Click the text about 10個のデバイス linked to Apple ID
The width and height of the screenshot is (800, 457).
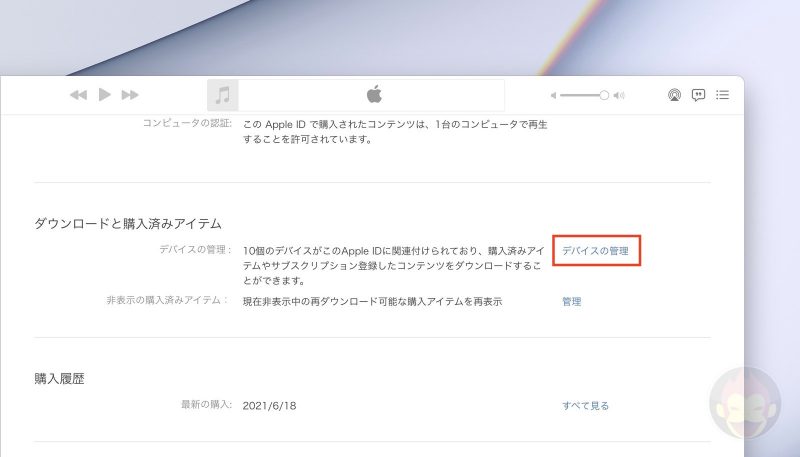point(393,266)
